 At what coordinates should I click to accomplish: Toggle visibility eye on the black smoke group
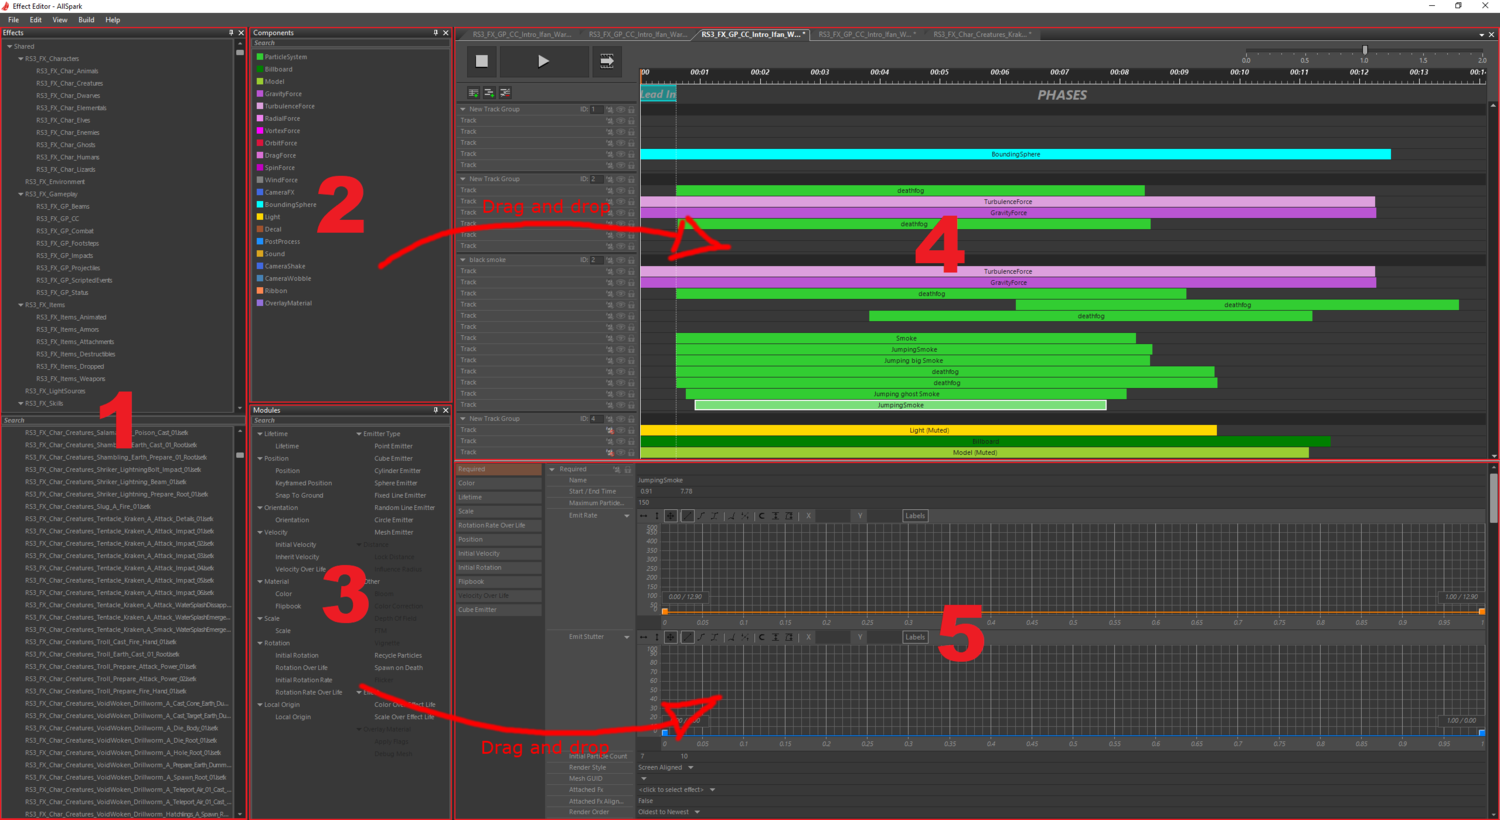(x=620, y=260)
